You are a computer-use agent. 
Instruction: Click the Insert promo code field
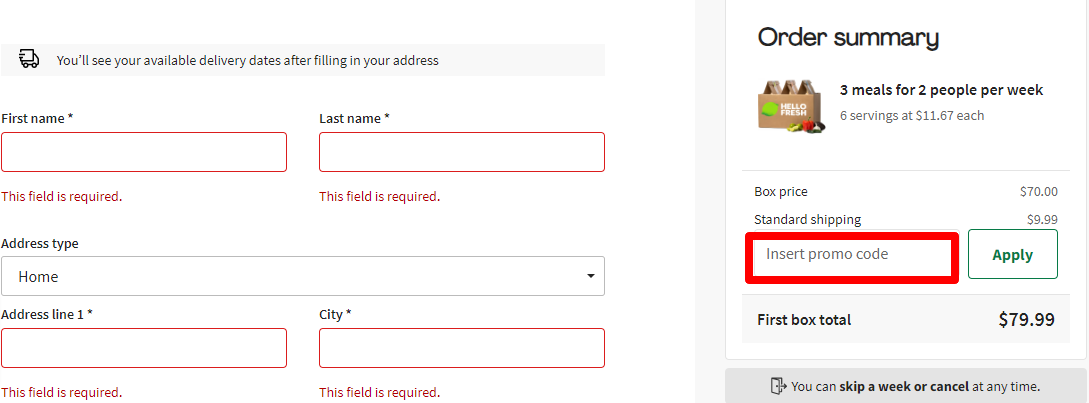point(851,255)
